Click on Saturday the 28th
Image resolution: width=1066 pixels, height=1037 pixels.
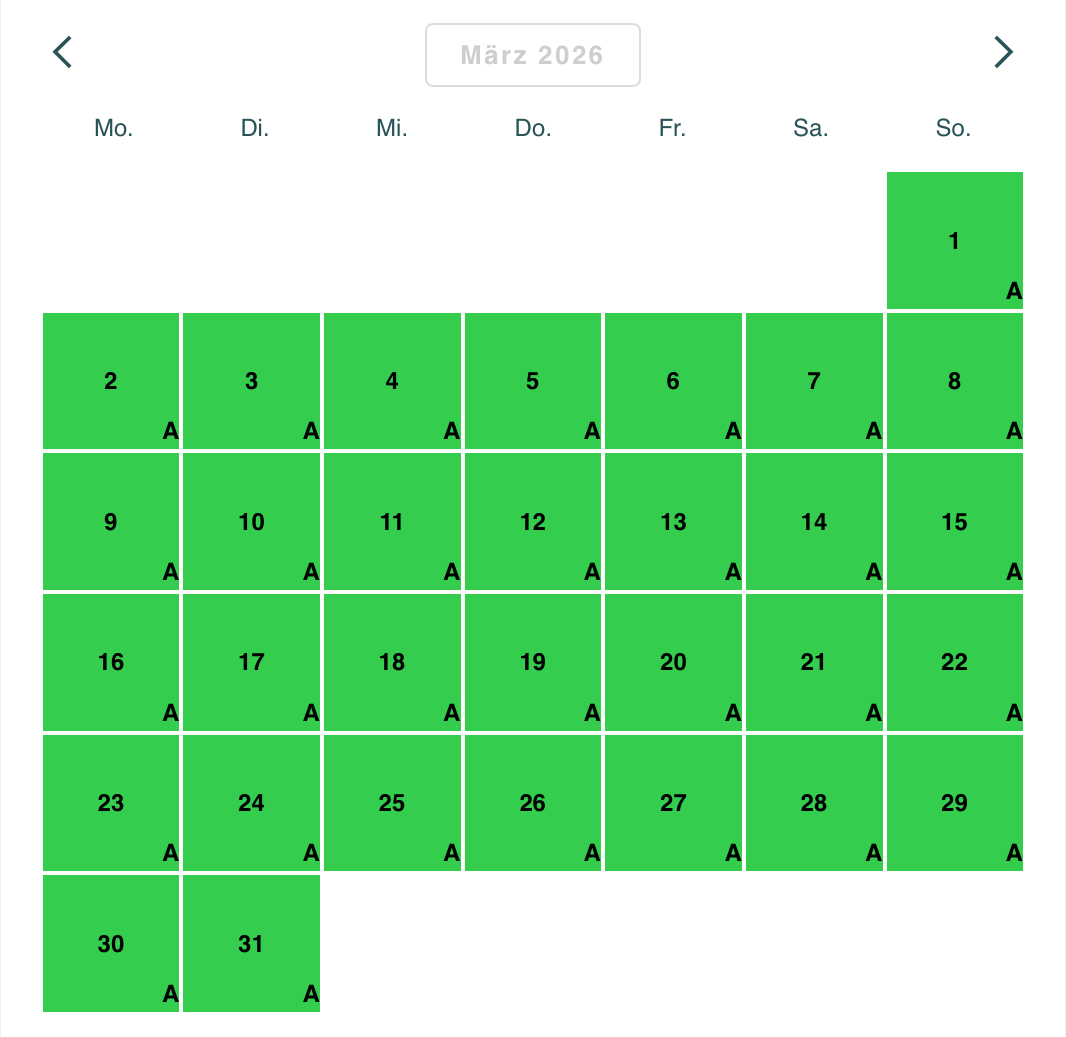(814, 803)
